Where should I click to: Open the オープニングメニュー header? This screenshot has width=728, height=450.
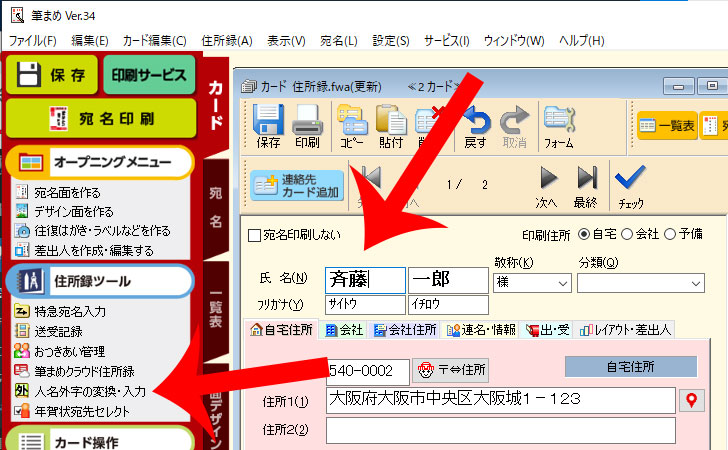100,162
